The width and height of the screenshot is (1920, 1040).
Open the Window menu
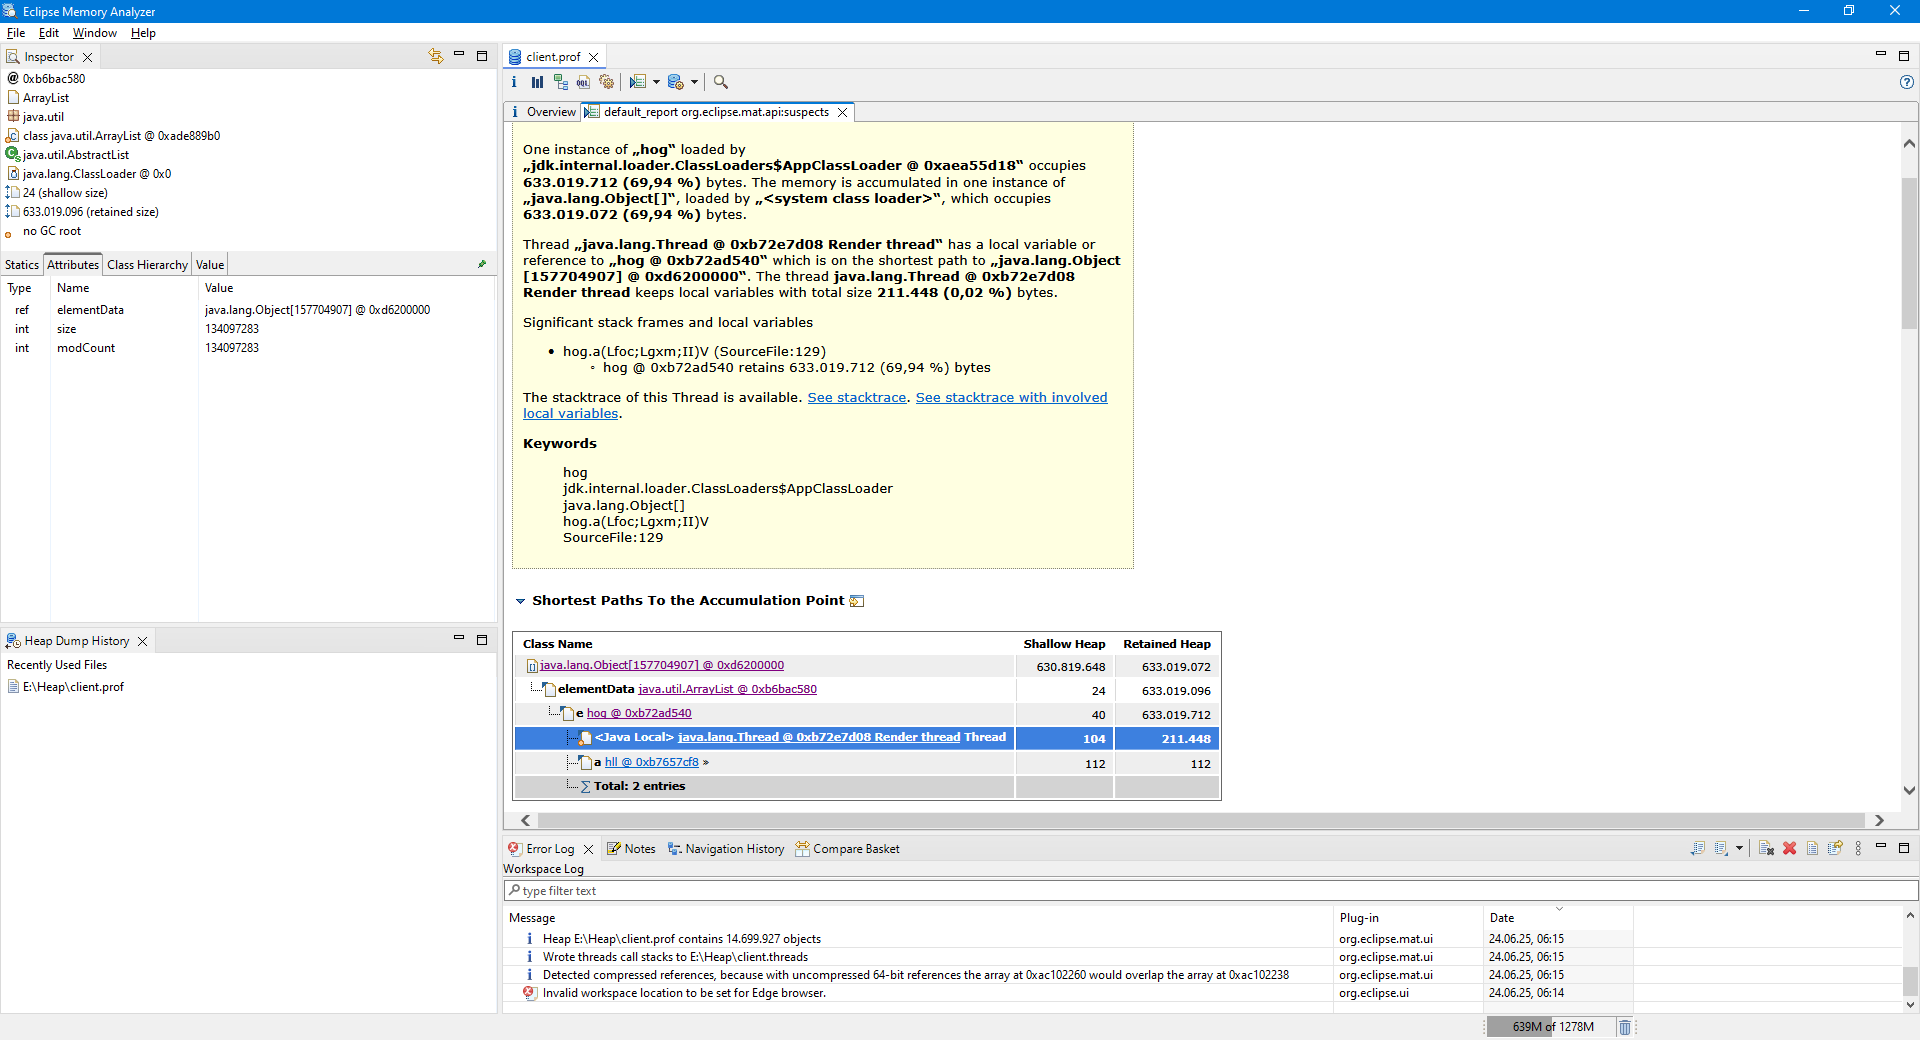coord(95,33)
